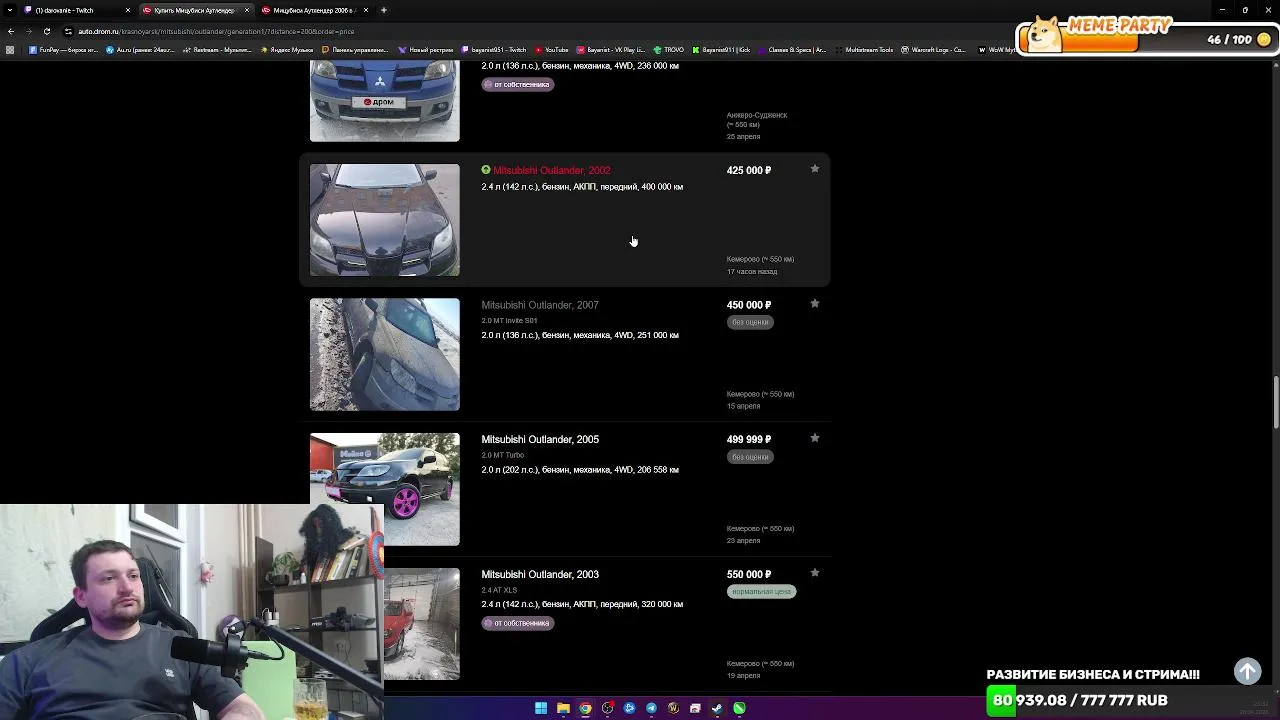Image resolution: width=1280 pixels, height=720 pixels.
Task: Open the Mitsubishi Outlander, 2005 listing title
Action: point(540,439)
